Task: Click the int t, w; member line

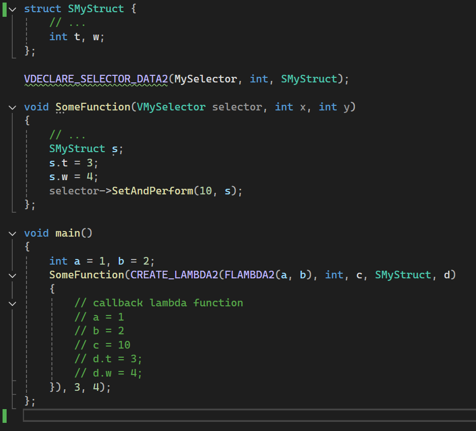Action: tap(77, 37)
